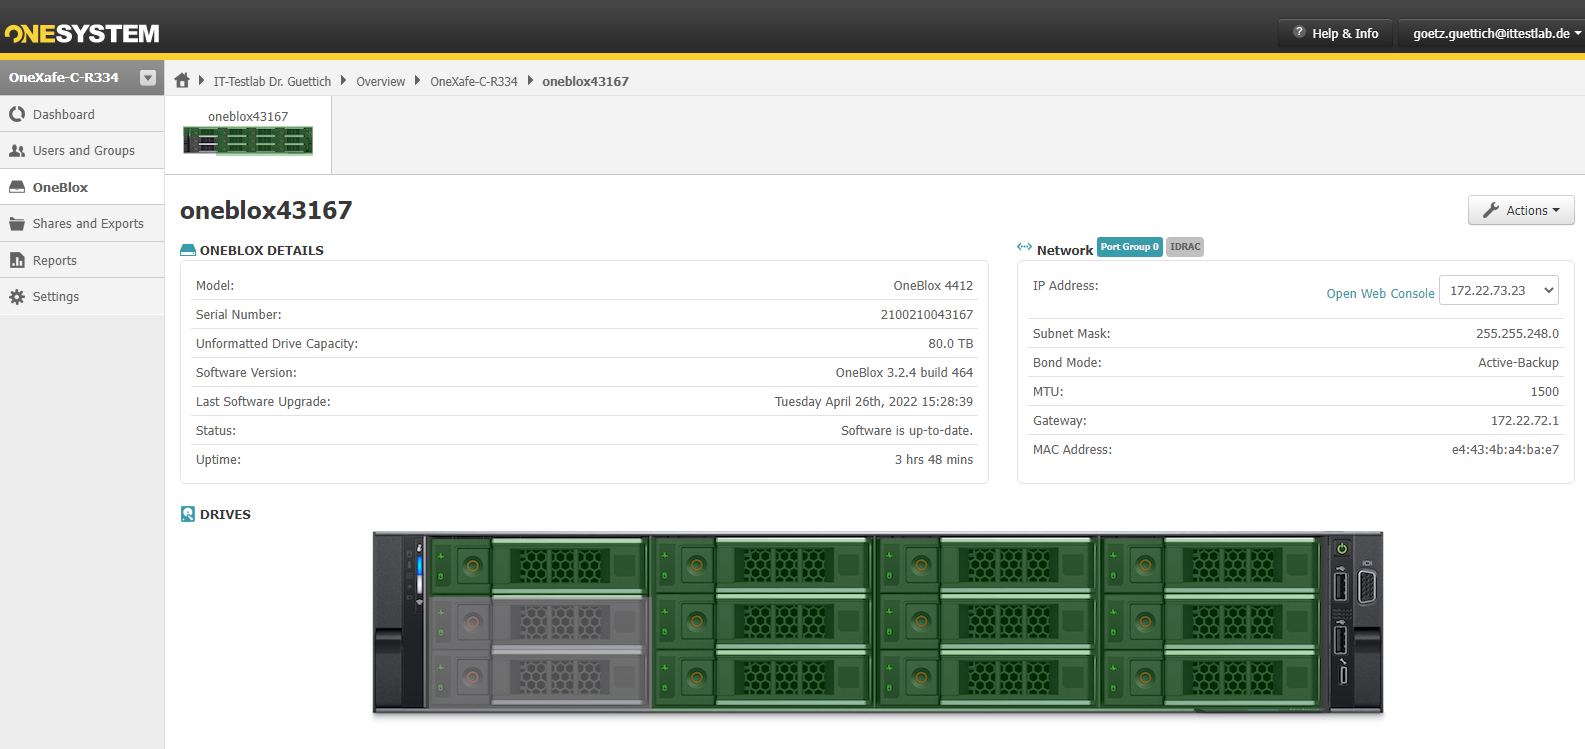Click the OneBlox drive icon in sidebar
This screenshot has height=749, width=1585.
click(x=17, y=187)
